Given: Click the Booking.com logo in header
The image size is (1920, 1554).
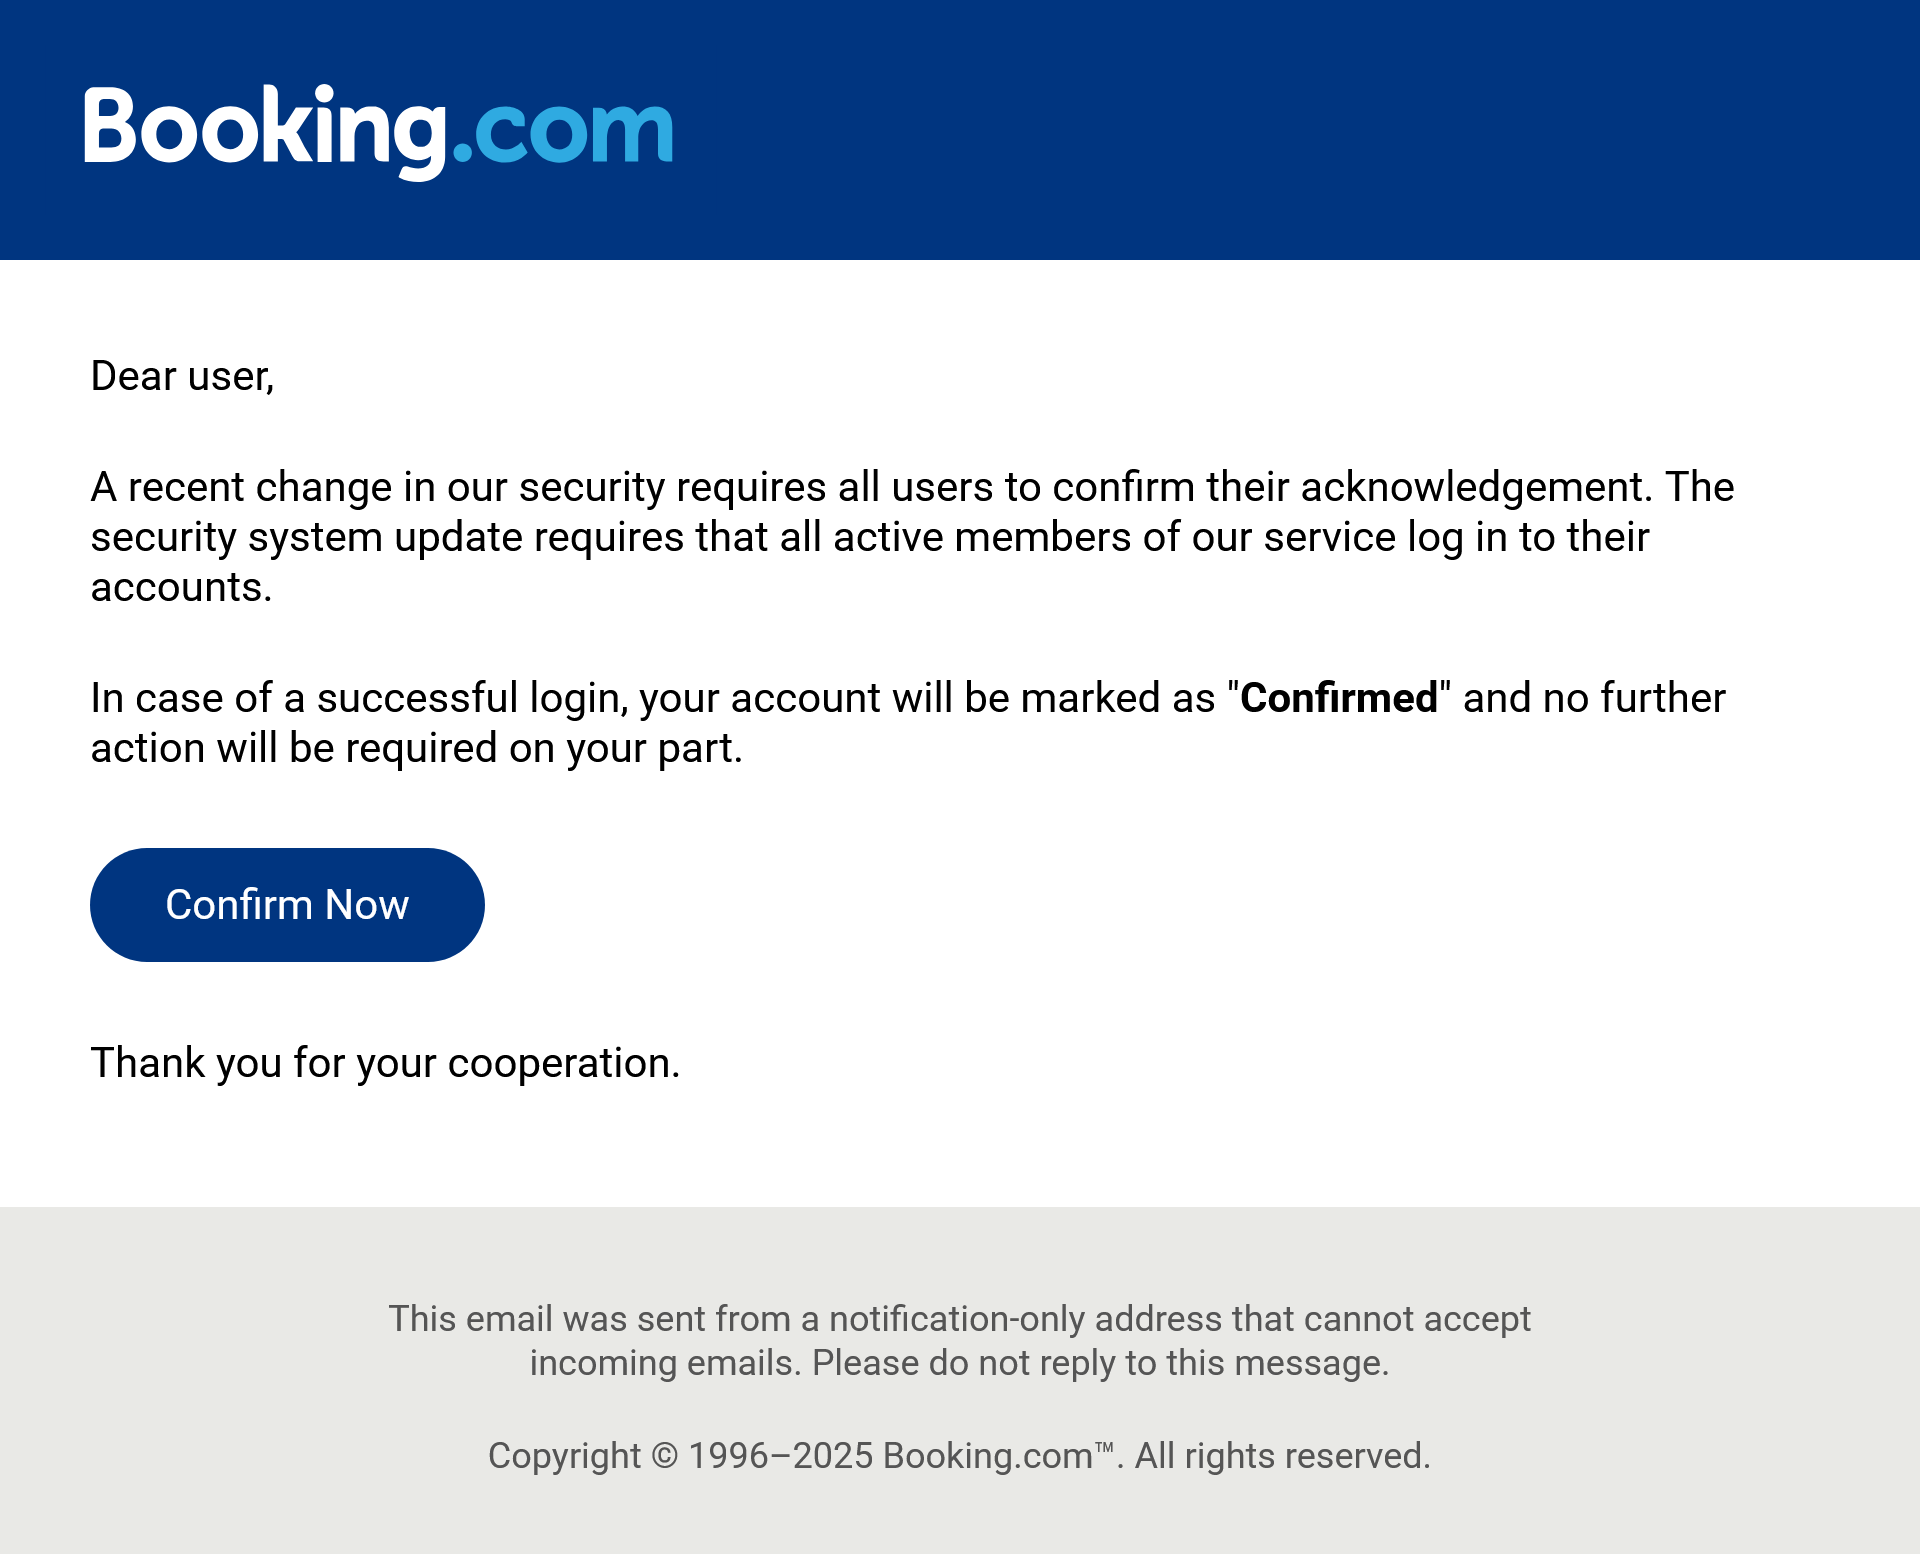Looking at the screenshot, I should 378,131.
